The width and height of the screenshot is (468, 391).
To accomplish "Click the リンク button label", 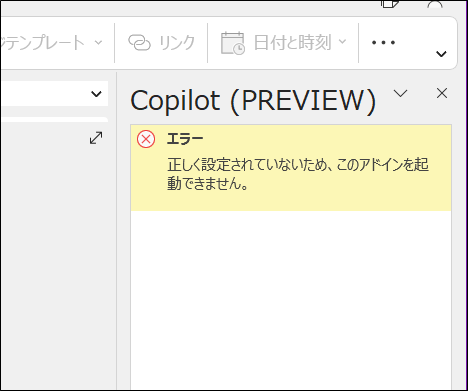I will click(177, 43).
